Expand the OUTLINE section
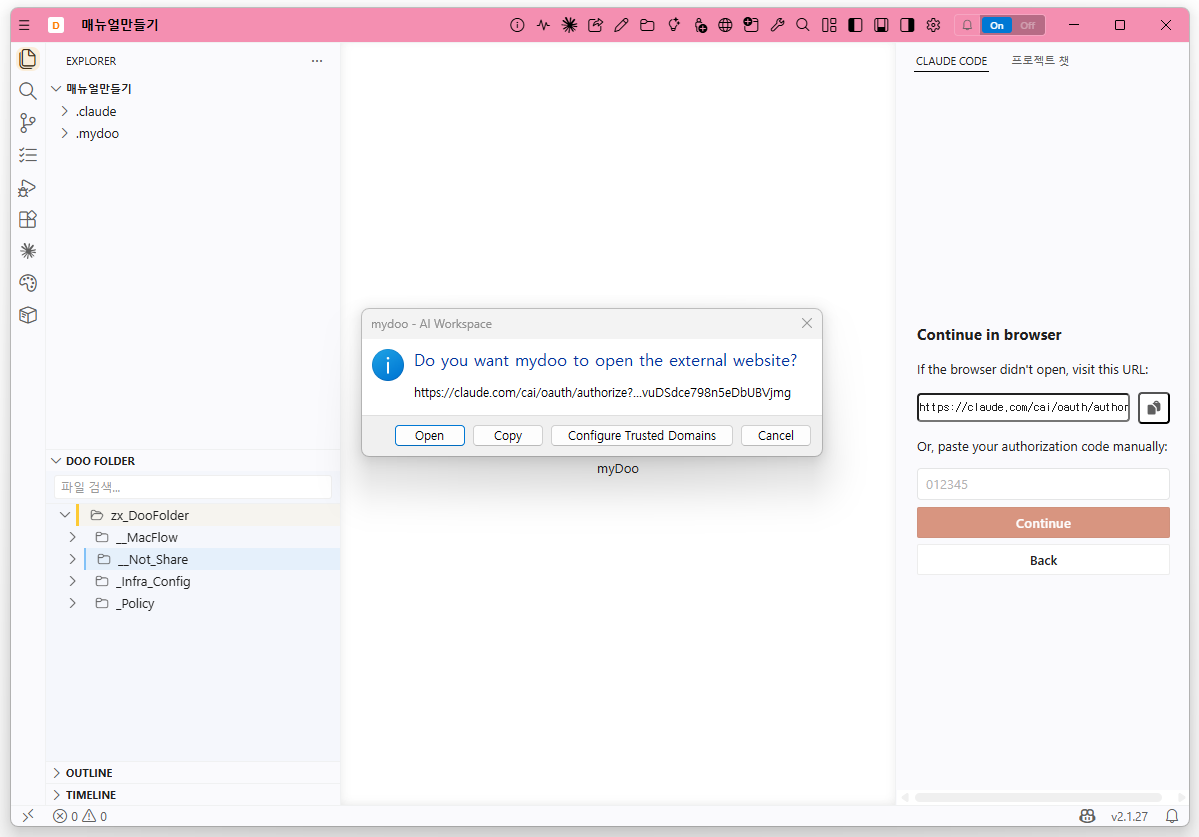This screenshot has height=837, width=1199. click(x=56, y=773)
